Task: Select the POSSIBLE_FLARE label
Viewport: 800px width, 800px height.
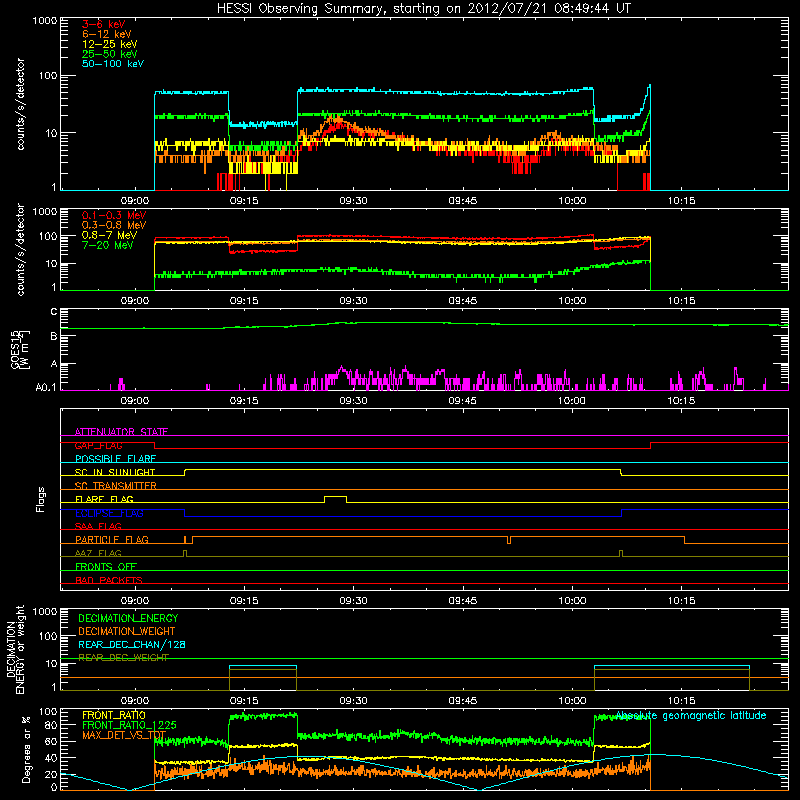Action: (115, 459)
